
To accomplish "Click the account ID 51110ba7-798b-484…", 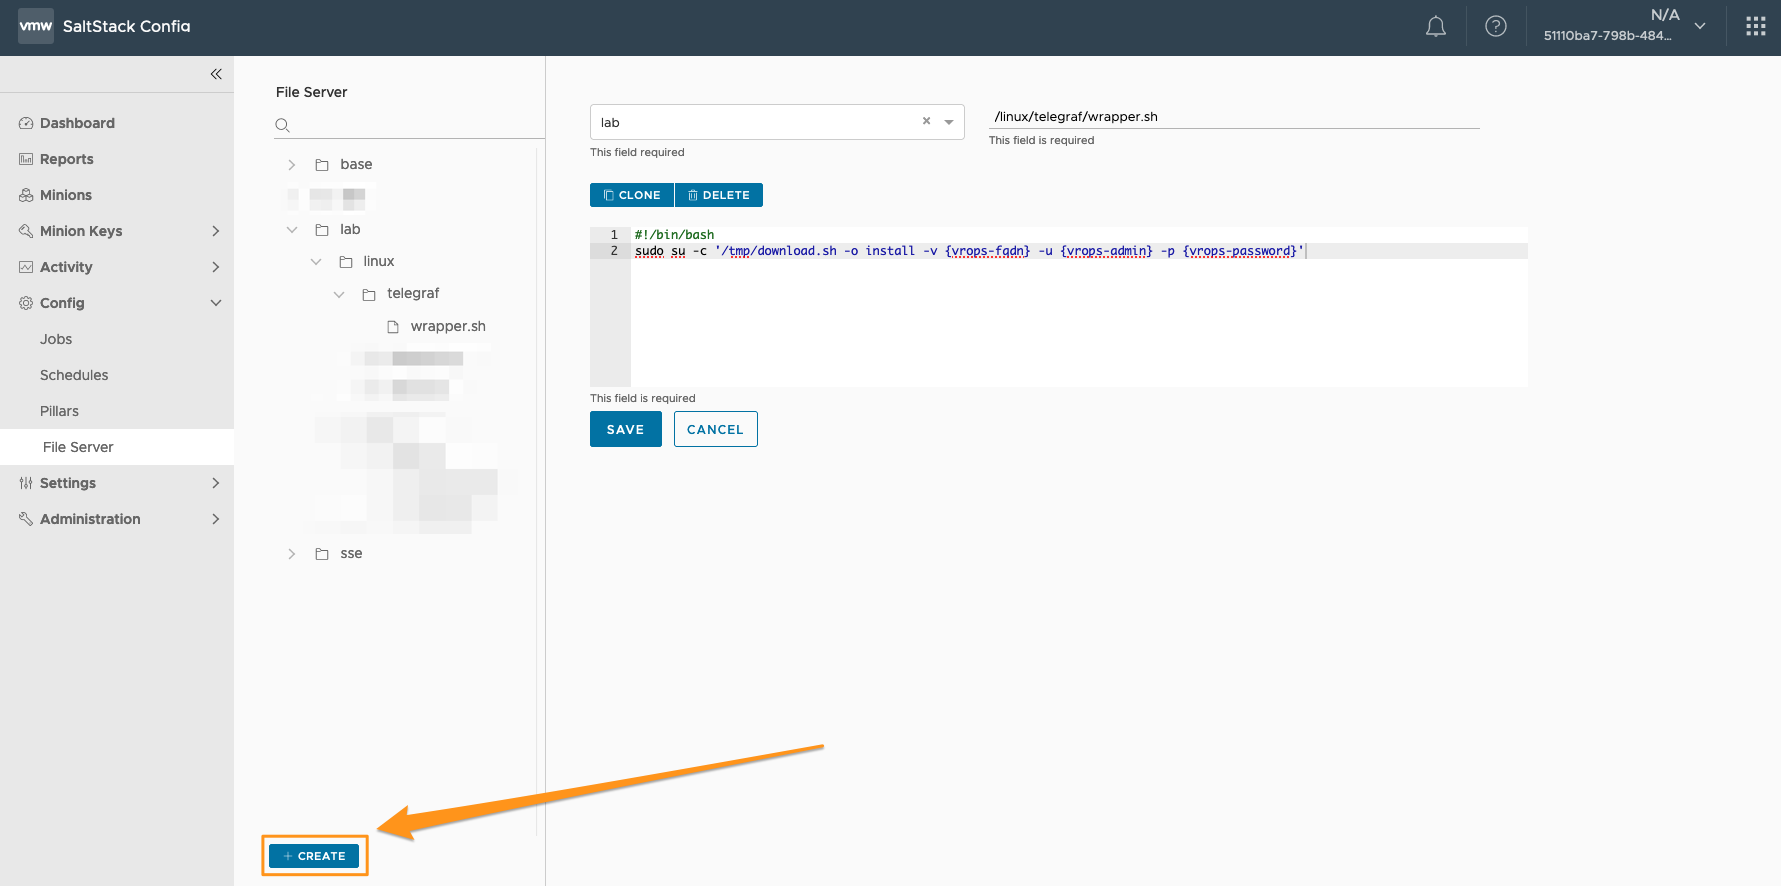I will (1607, 35).
